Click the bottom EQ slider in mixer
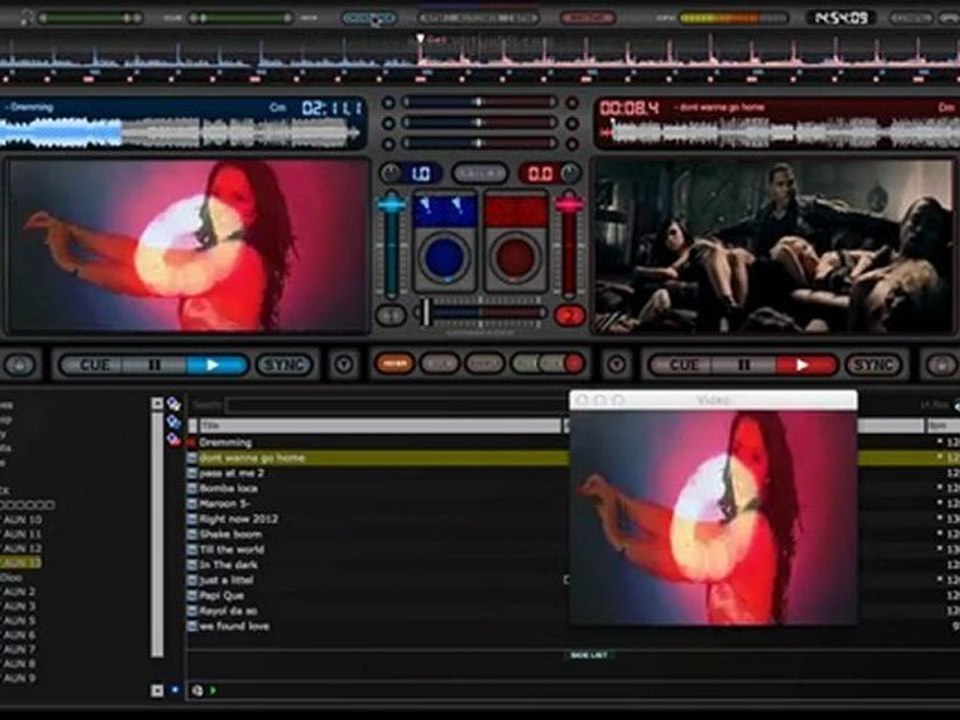The height and width of the screenshot is (720, 960). [479, 144]
